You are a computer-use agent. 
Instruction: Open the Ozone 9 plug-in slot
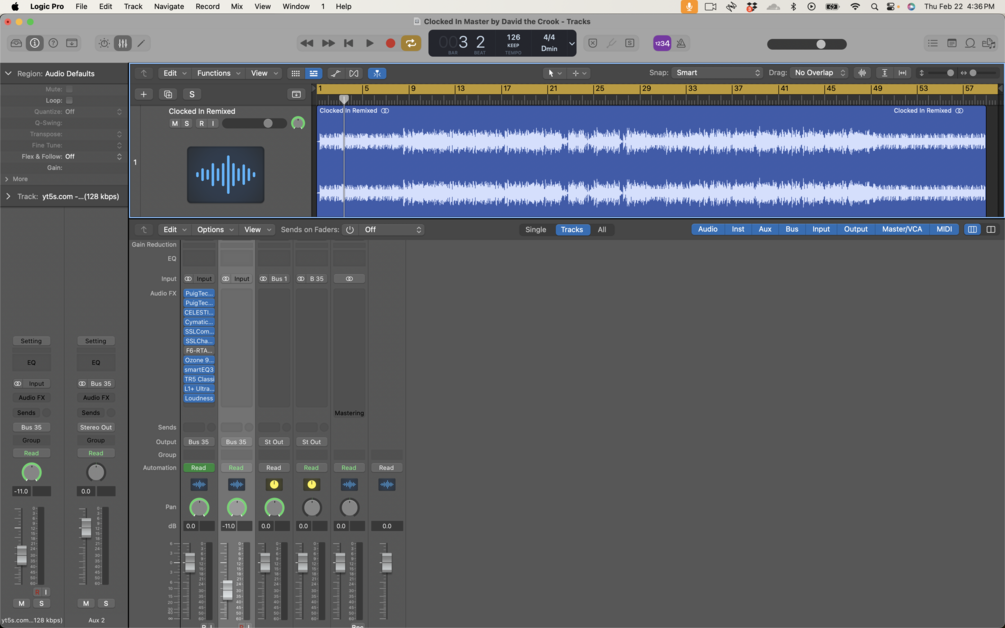(199, 360)
